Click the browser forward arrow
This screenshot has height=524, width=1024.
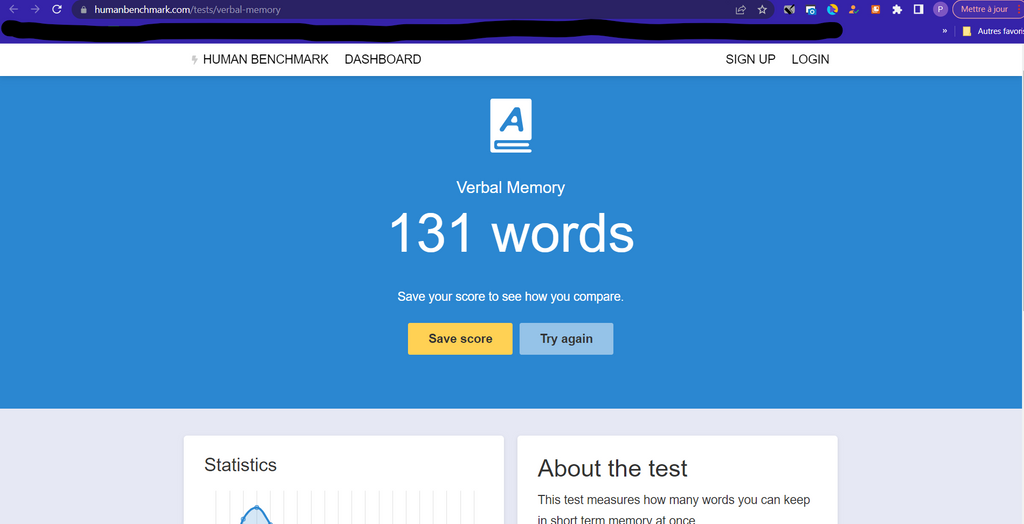[35, 9]
